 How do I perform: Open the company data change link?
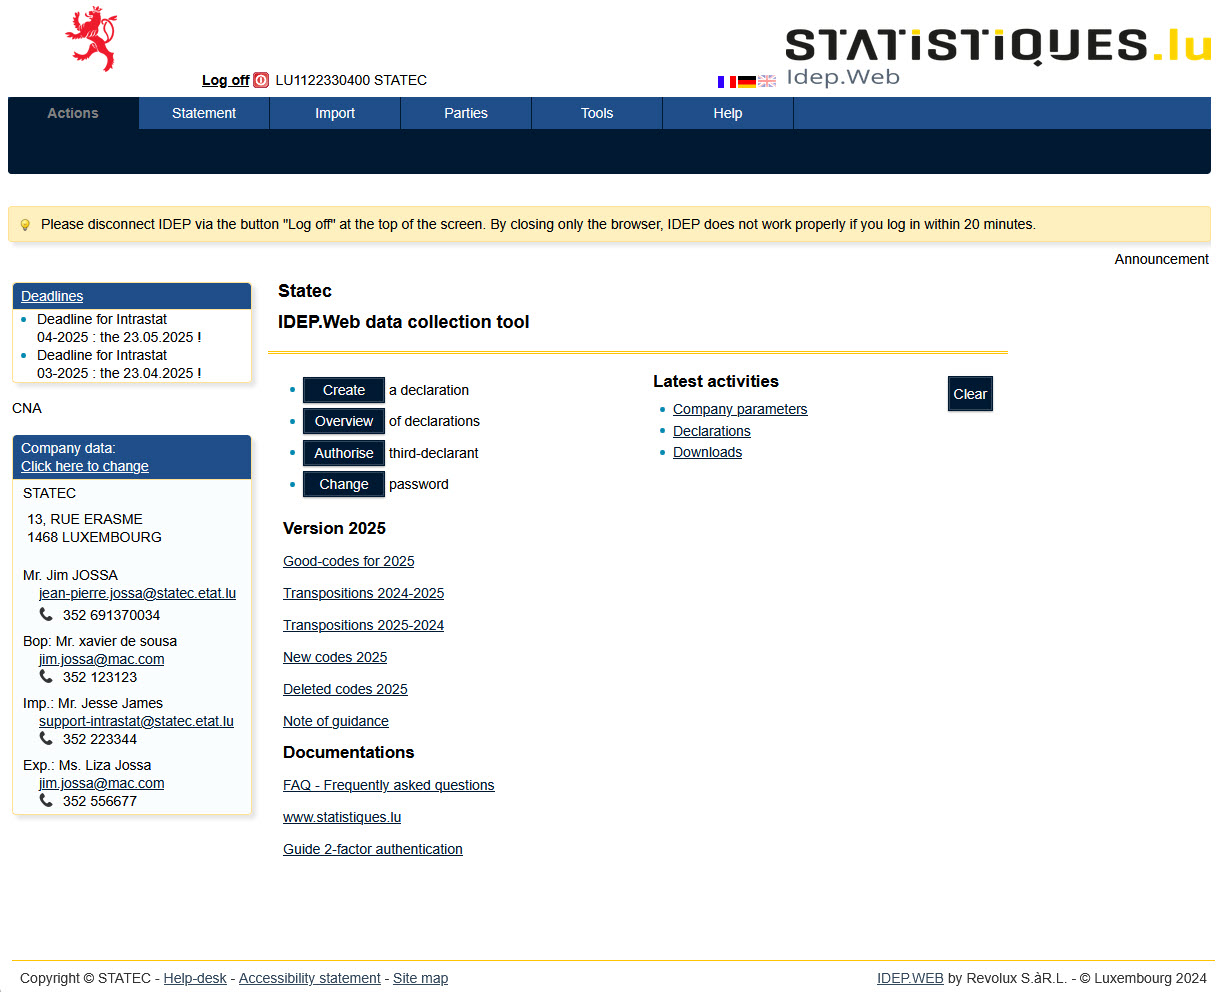point(84,466)
